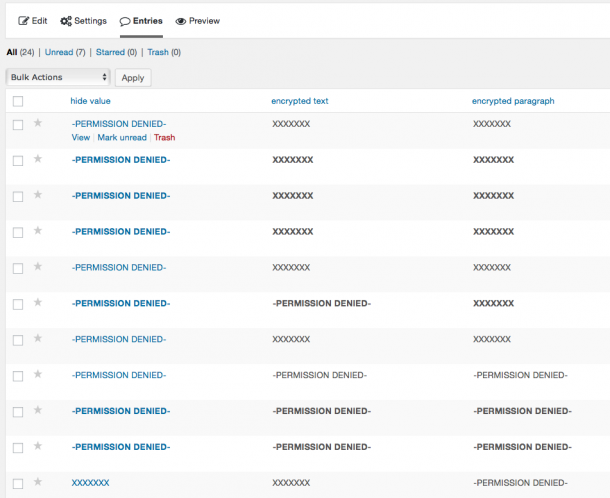Viewport: 610px width, 498px height.
Task: Check the eighth entry row checkbox
Action: point(18,376)
